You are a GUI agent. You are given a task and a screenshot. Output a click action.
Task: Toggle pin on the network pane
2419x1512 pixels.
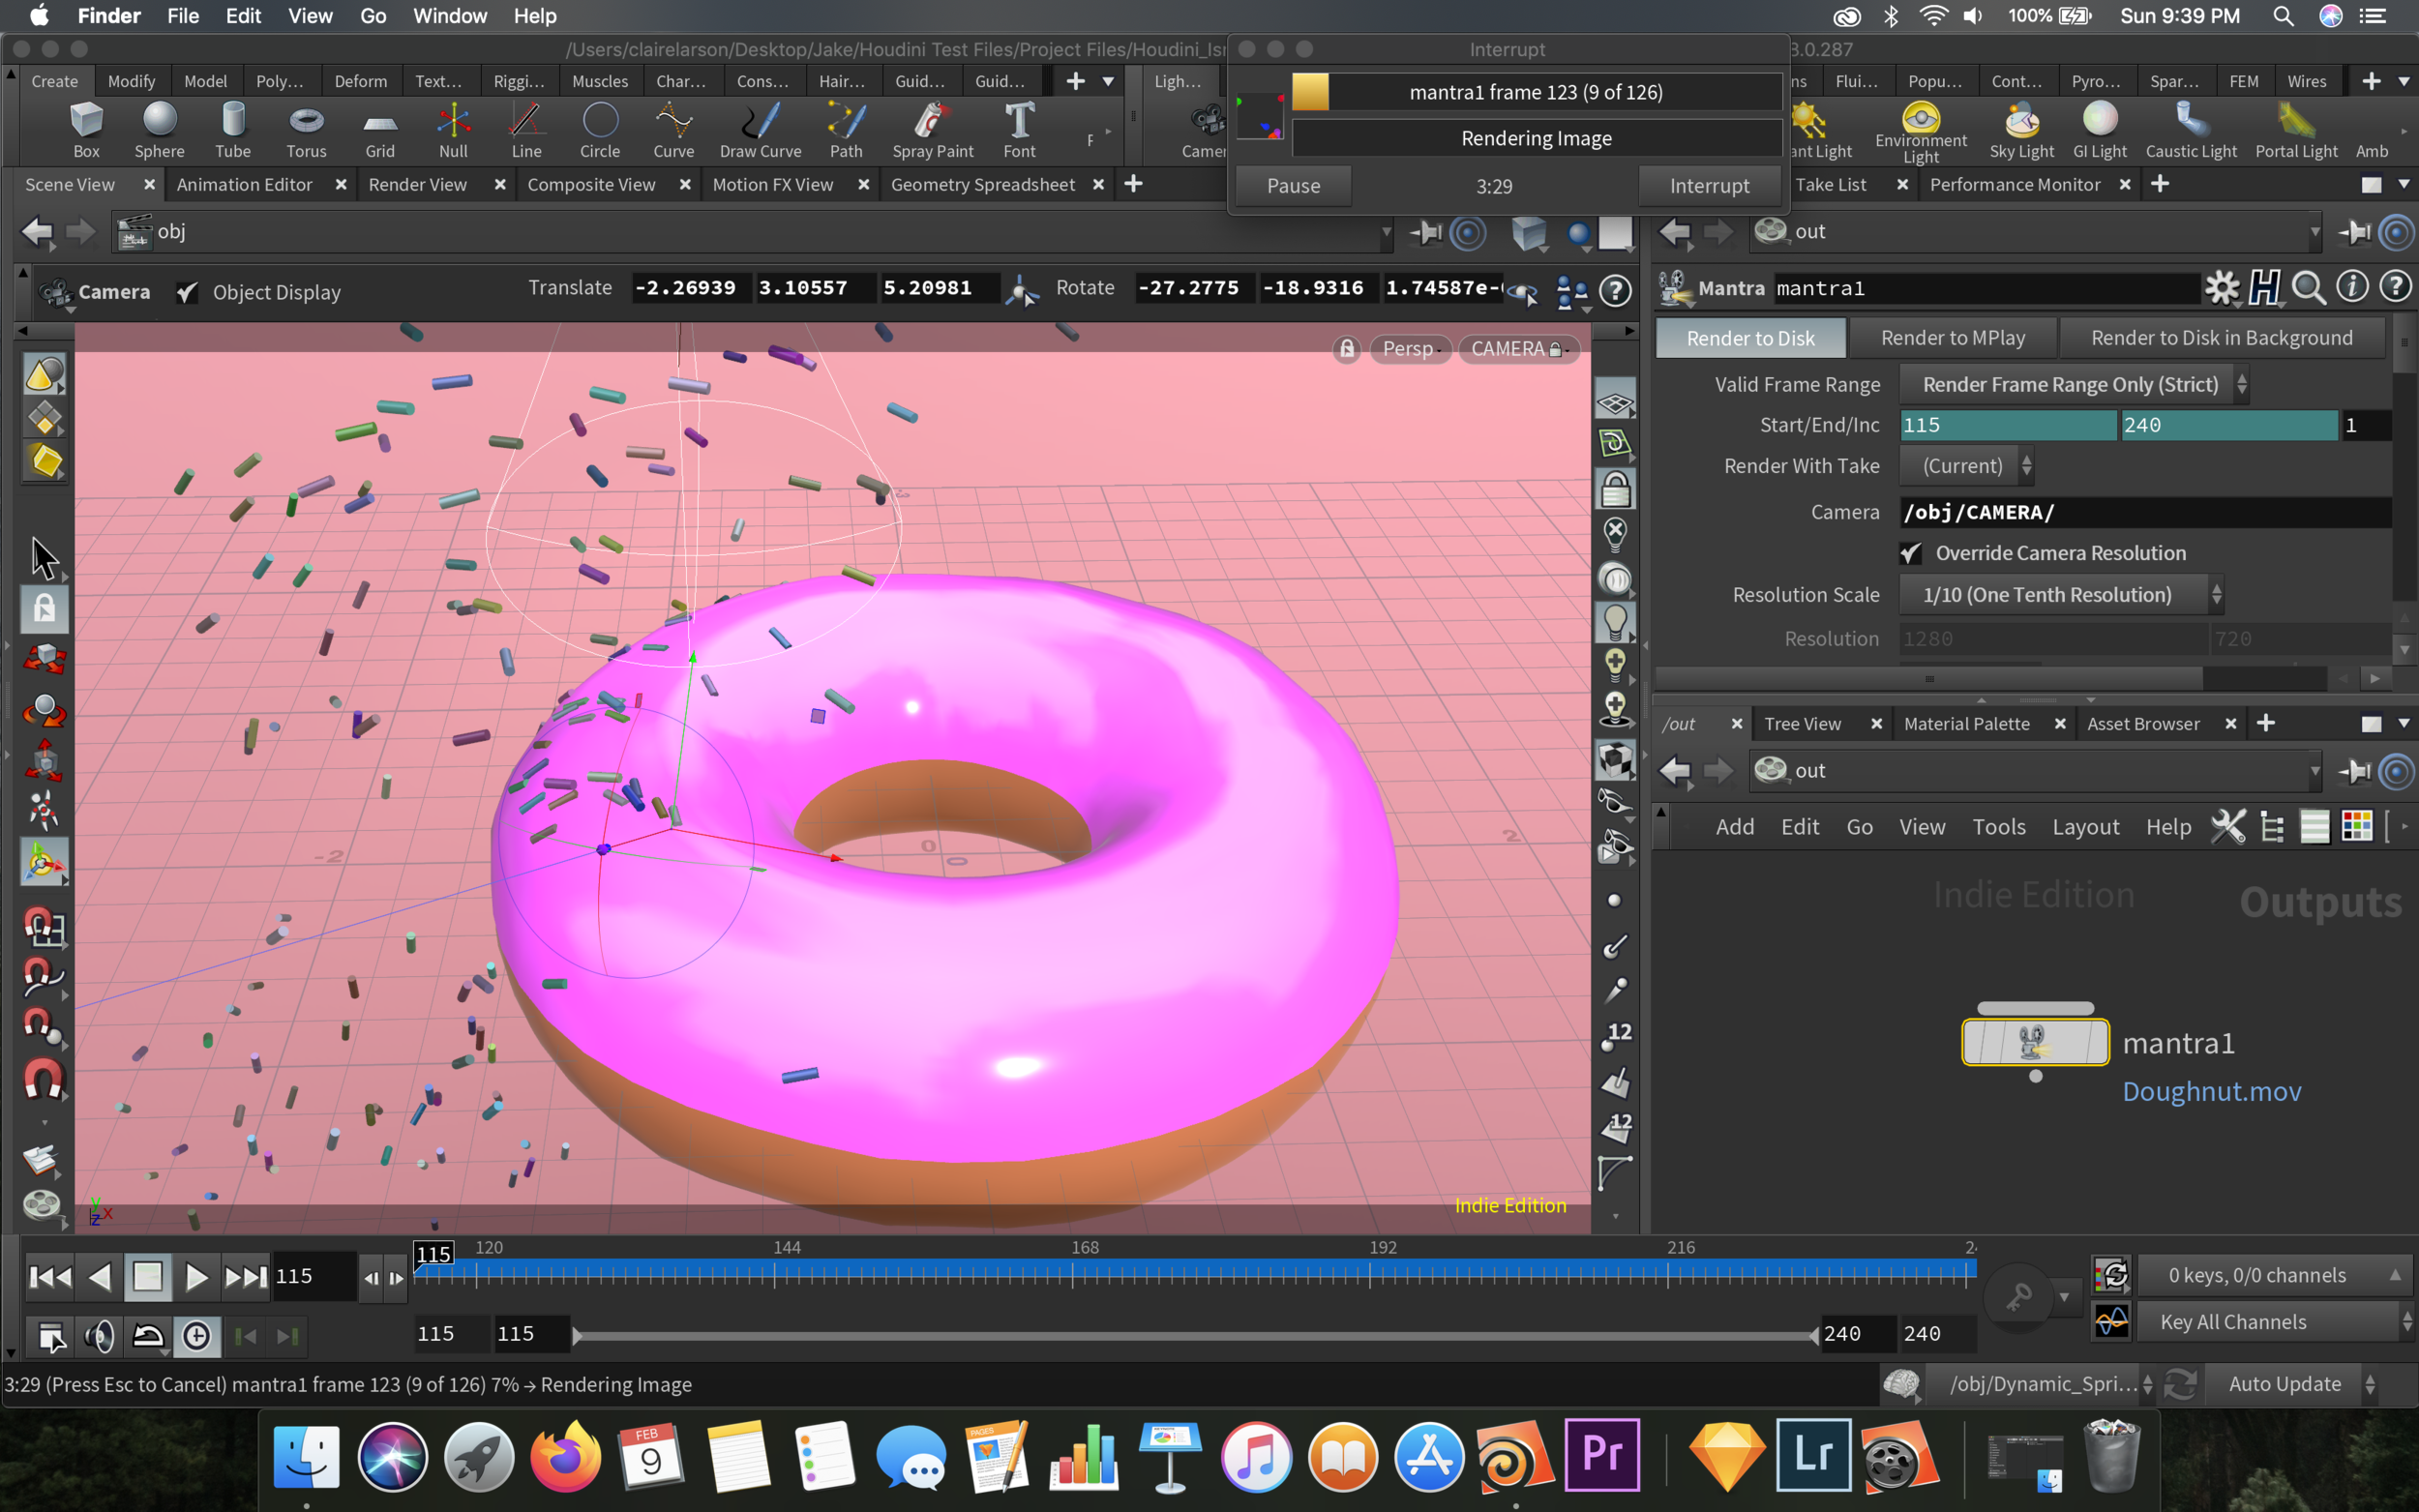(2355, 771)
